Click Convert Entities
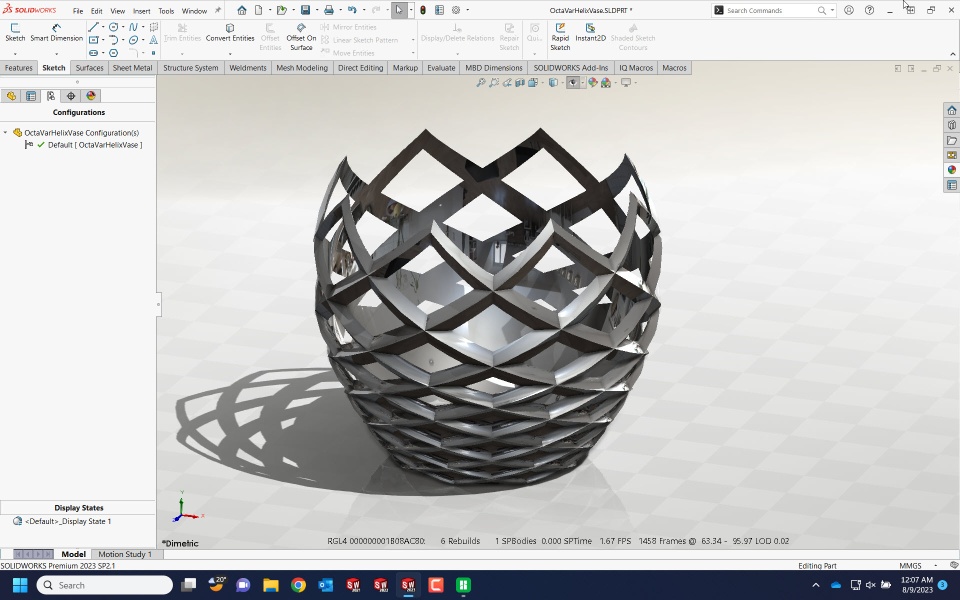The width and height of the screenshot is (960, 600). [x=230, y=33]
